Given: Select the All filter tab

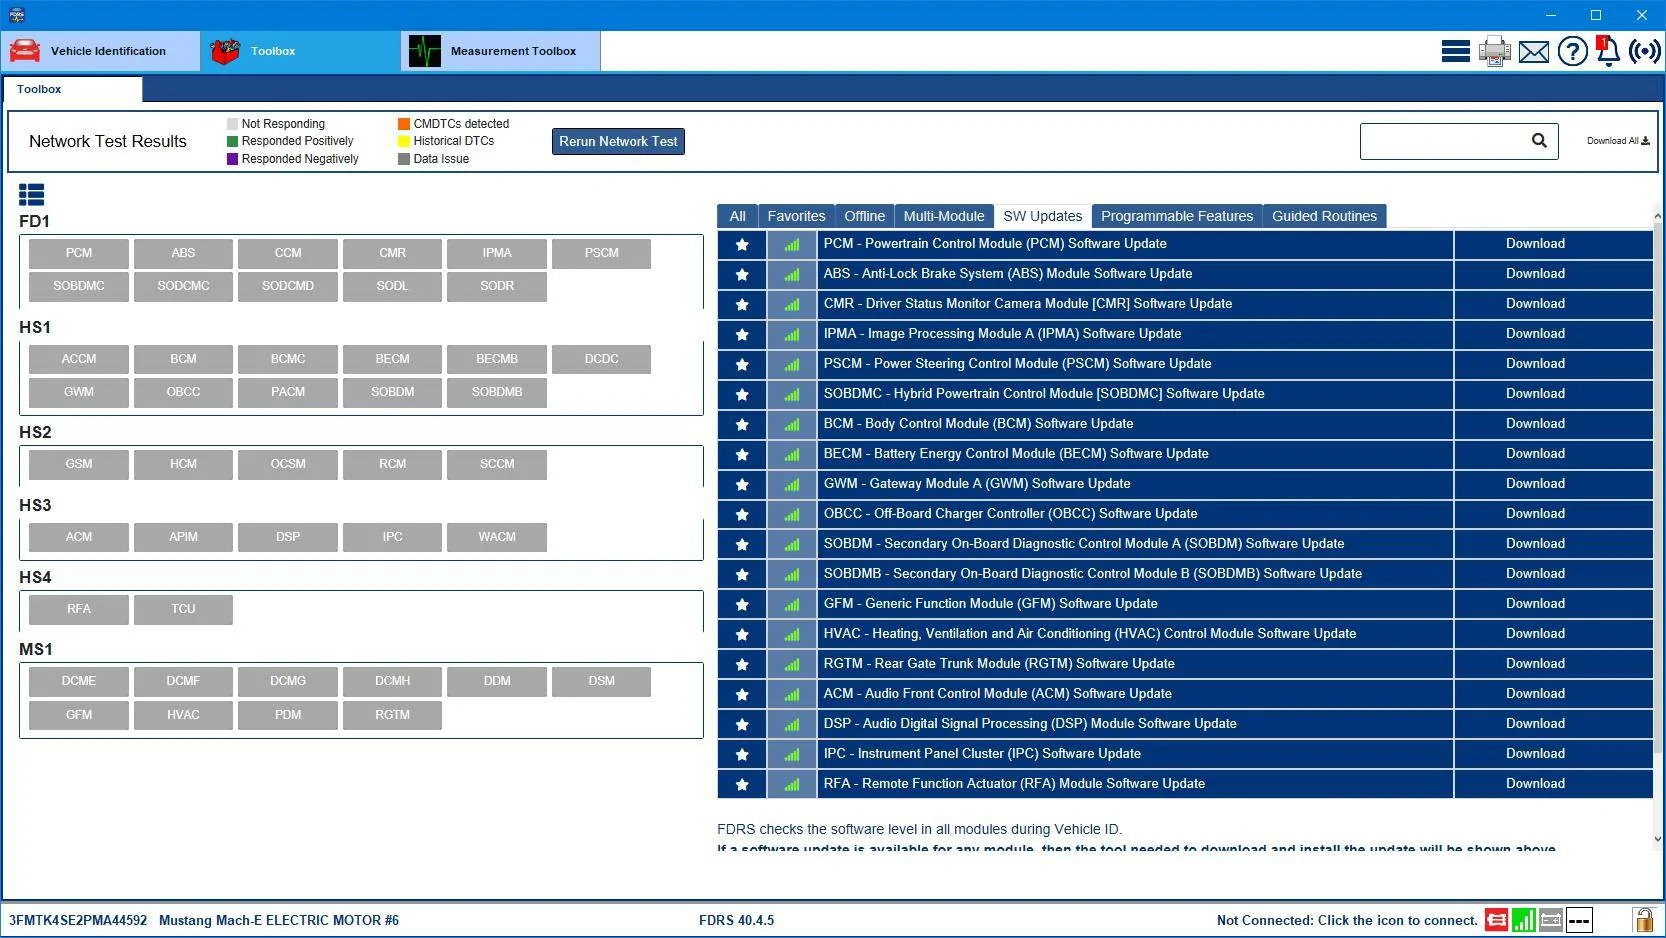Looking at the screenshot, I should coord(737,216).
